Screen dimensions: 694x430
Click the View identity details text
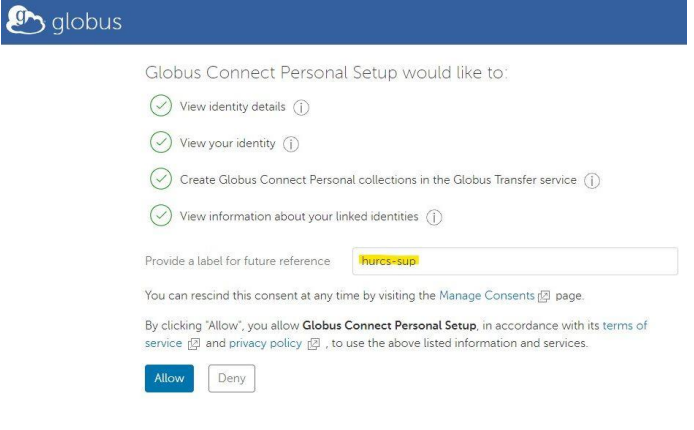click(232, 107)
